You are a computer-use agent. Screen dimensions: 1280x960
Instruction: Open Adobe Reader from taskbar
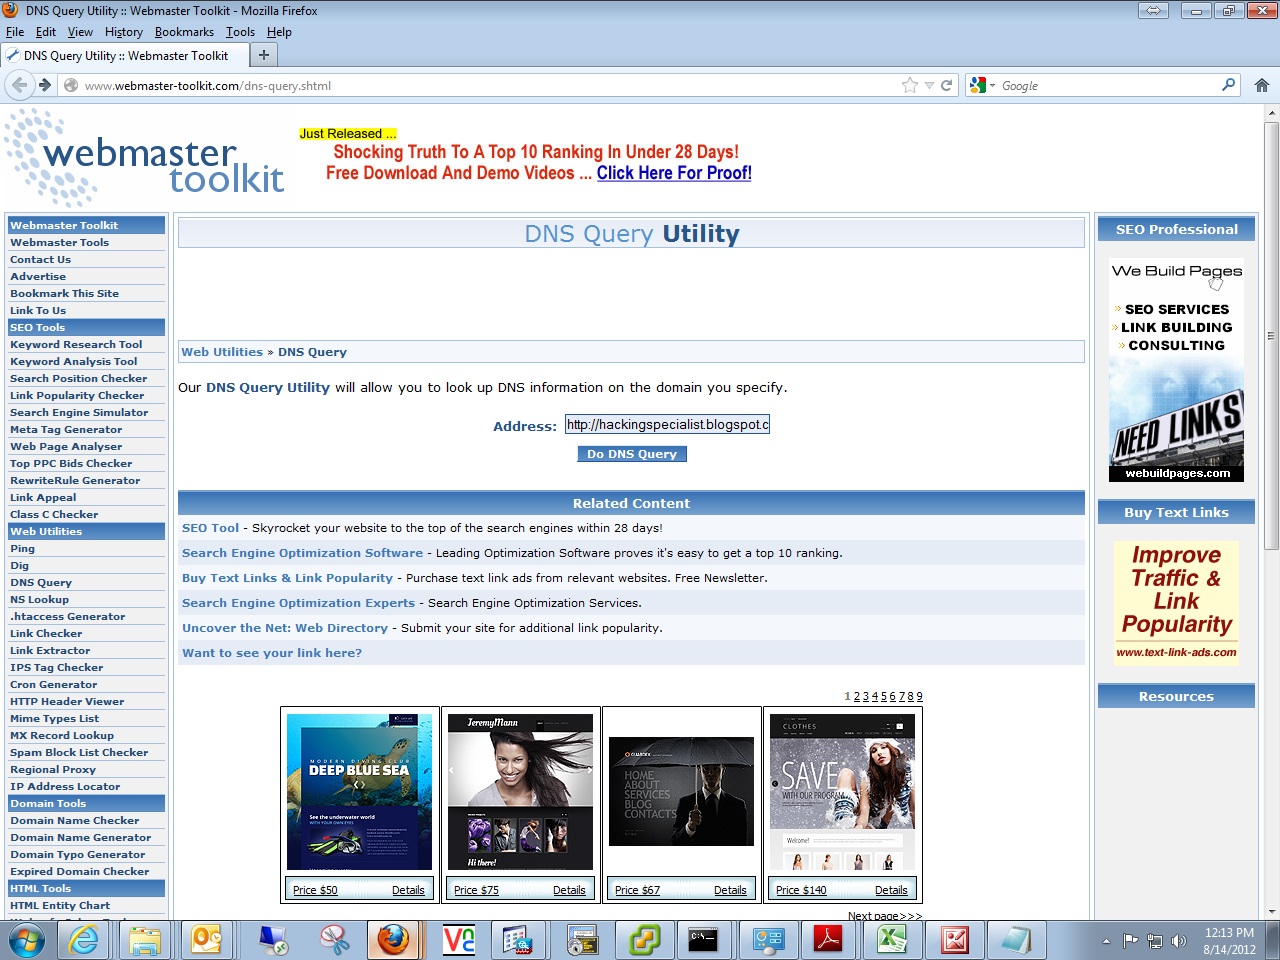pos(828,940)
